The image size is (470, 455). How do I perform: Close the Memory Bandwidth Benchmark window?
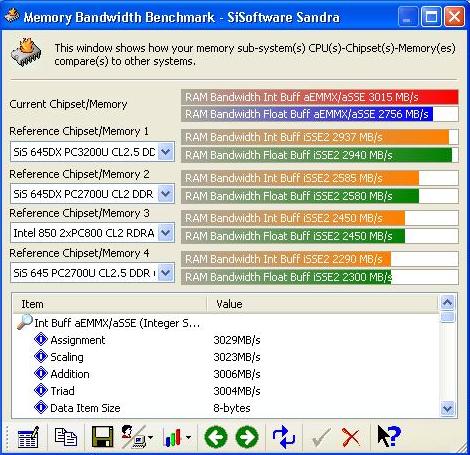click(454, 16)
